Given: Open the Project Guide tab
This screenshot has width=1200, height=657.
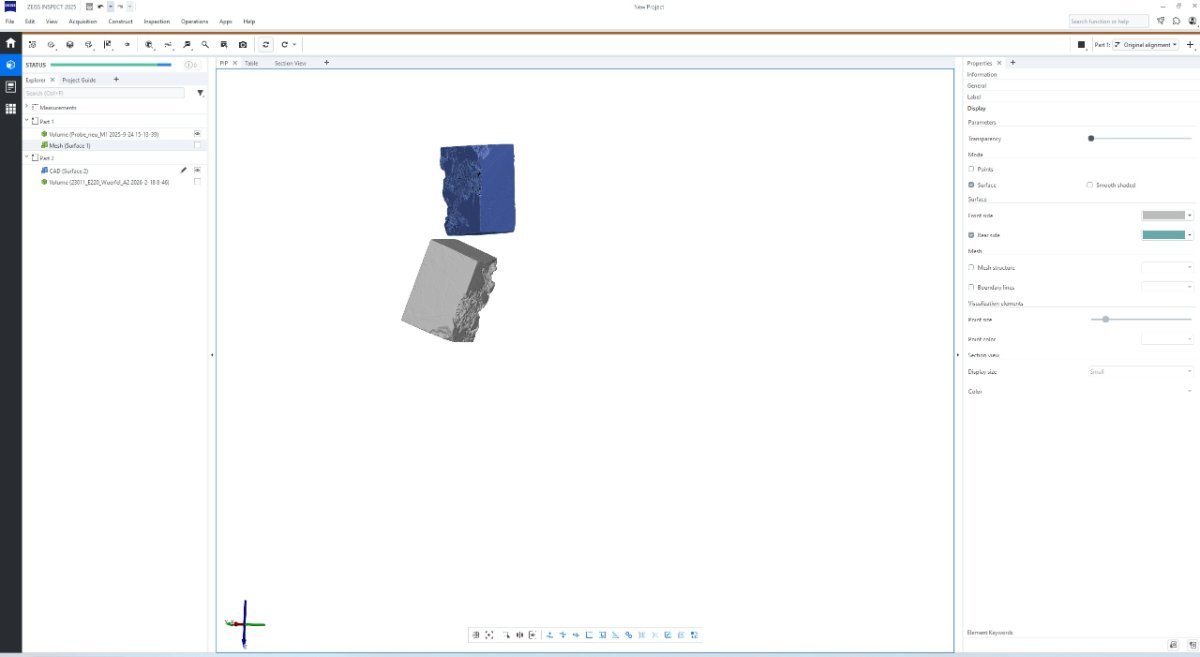Looking at the screenshot, I should point(79,80).
